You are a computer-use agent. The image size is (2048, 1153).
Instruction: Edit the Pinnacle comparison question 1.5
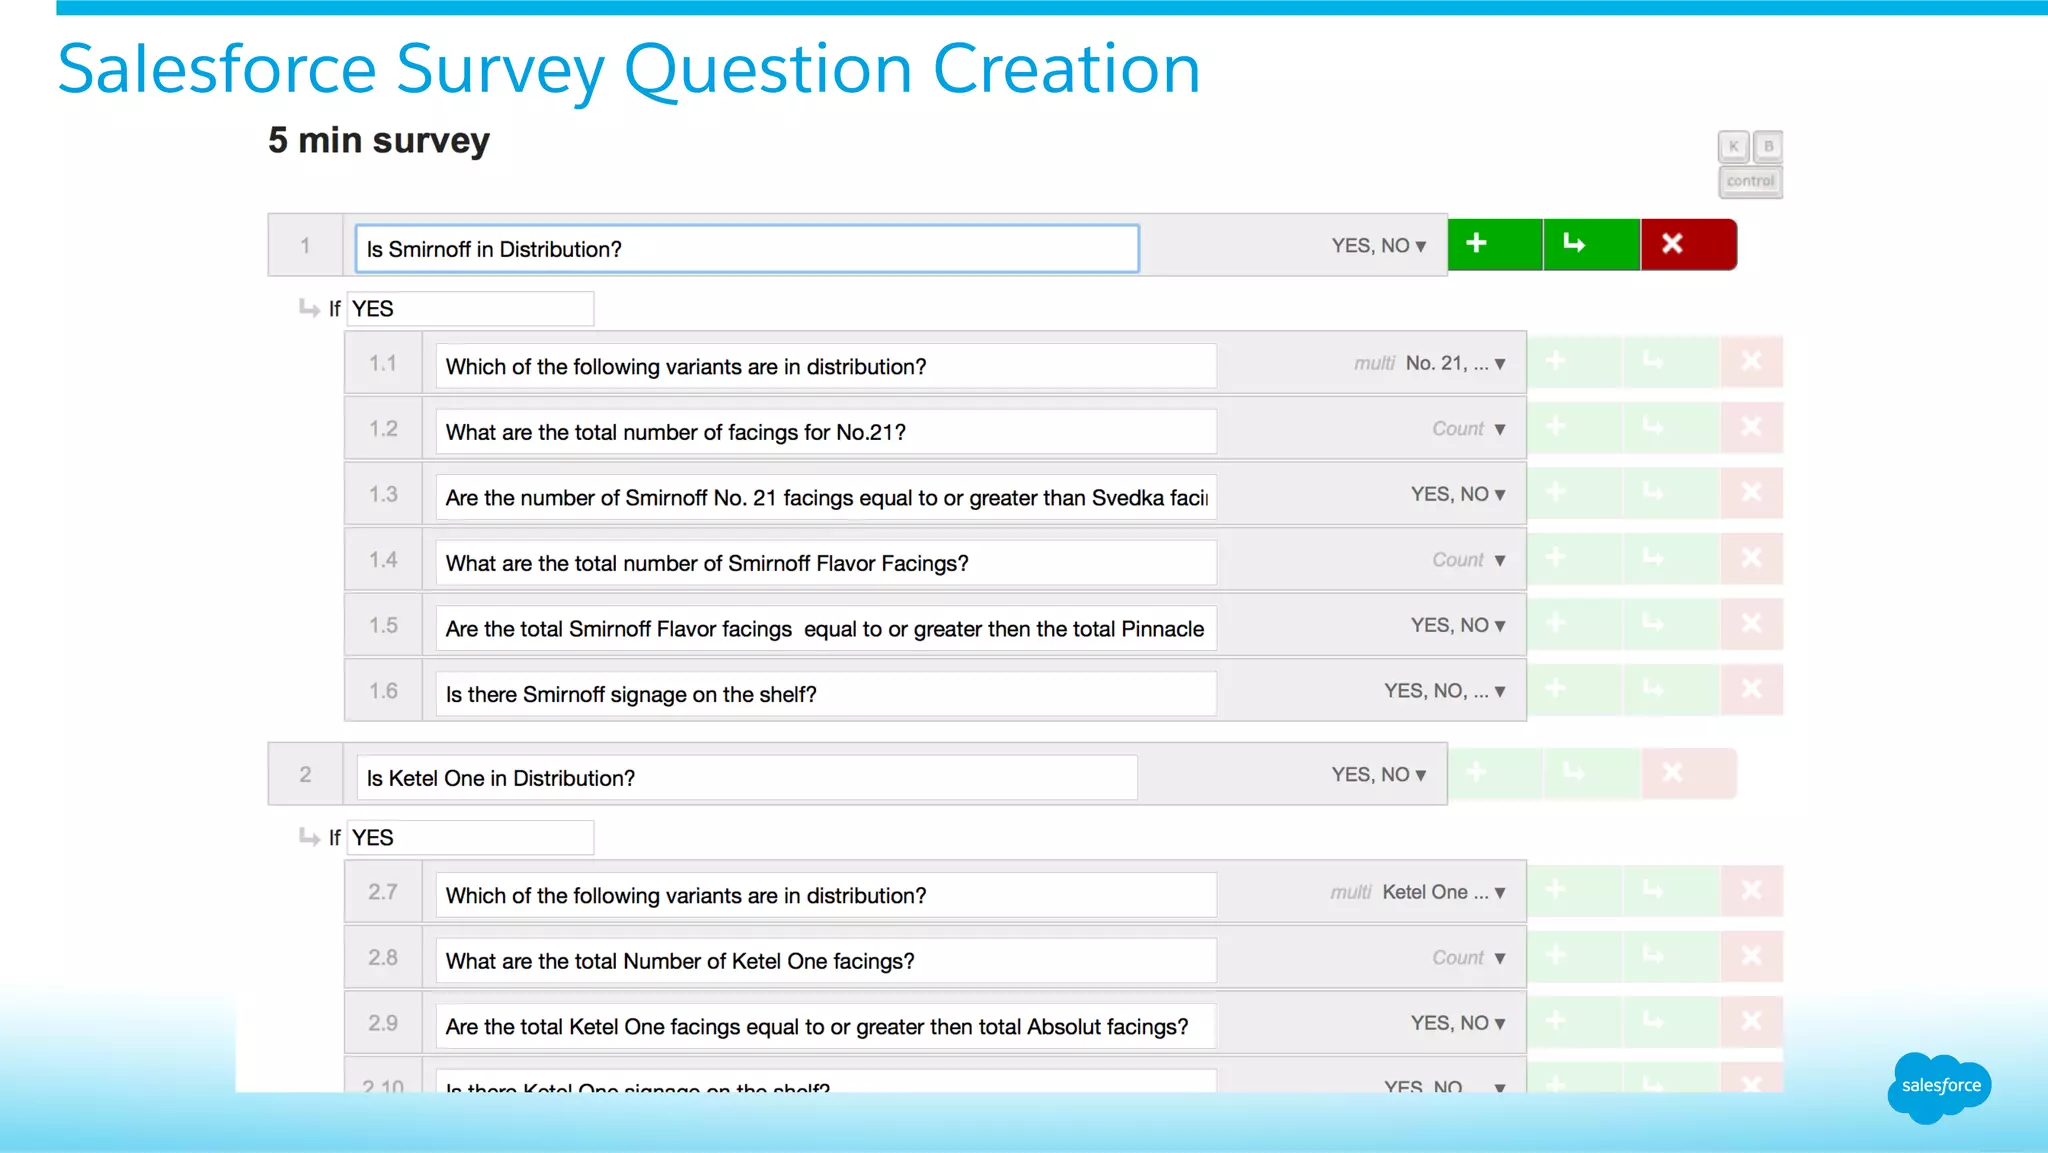click(826, 628)
